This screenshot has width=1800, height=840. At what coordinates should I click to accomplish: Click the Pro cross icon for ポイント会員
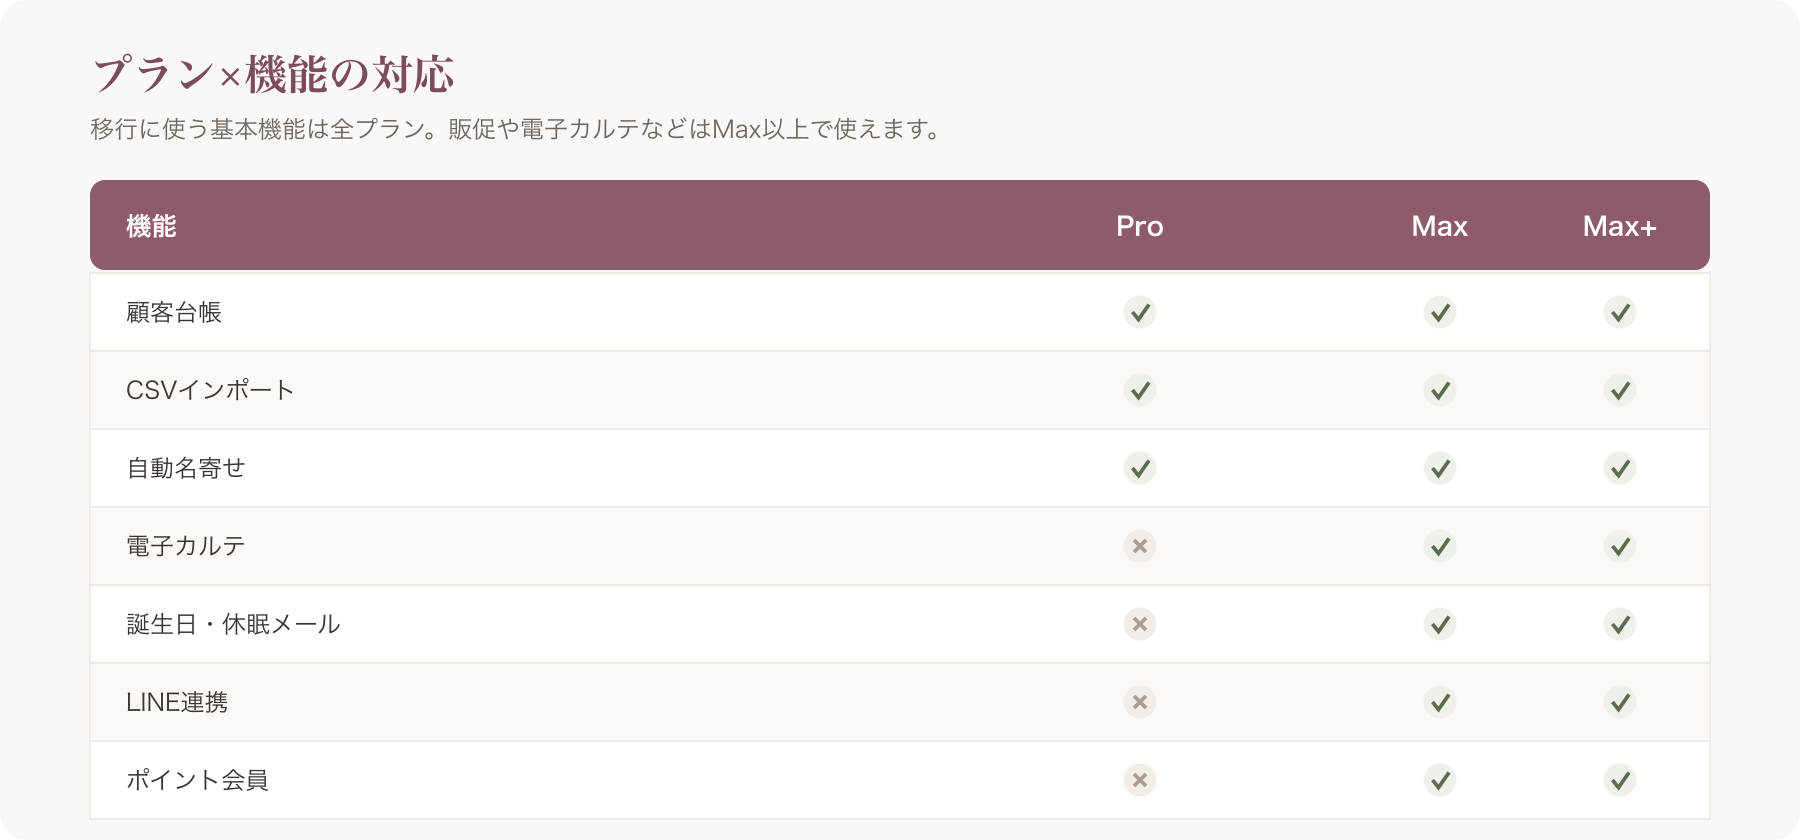point(1140,780)
